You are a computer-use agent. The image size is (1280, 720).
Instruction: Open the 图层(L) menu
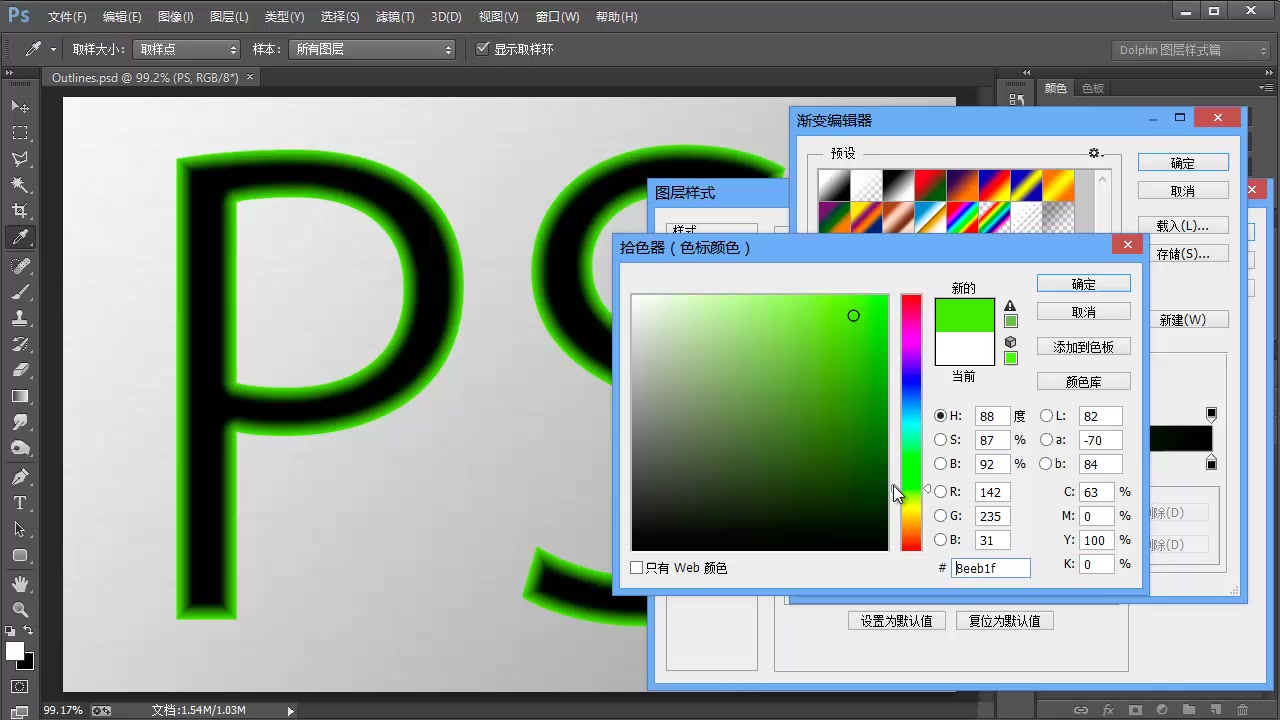pos(229,17)
